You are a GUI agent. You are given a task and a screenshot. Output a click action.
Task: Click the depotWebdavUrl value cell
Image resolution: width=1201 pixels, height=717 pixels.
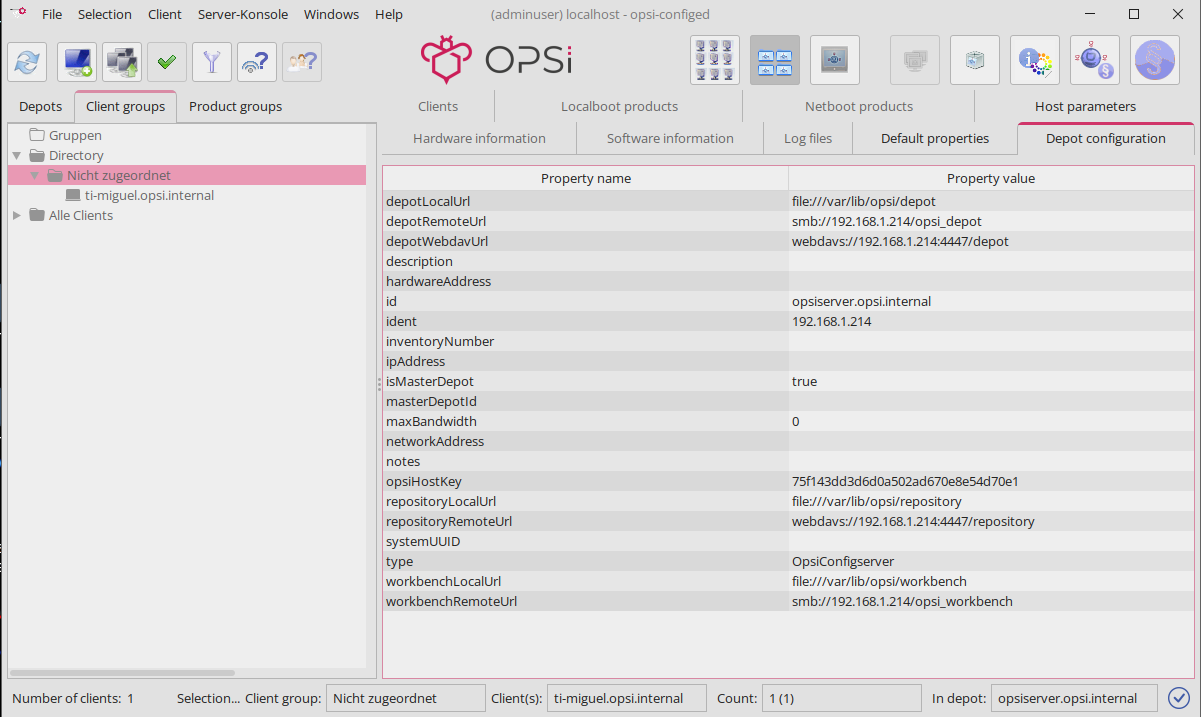(991, 241)
